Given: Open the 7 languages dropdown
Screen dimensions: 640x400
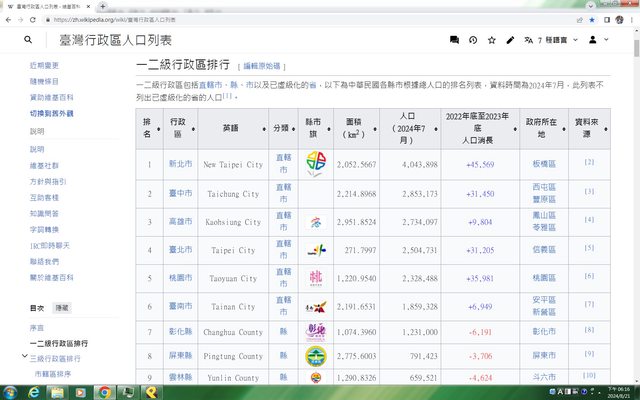Looking at the screenshot, I should click(x=552, y=40).
